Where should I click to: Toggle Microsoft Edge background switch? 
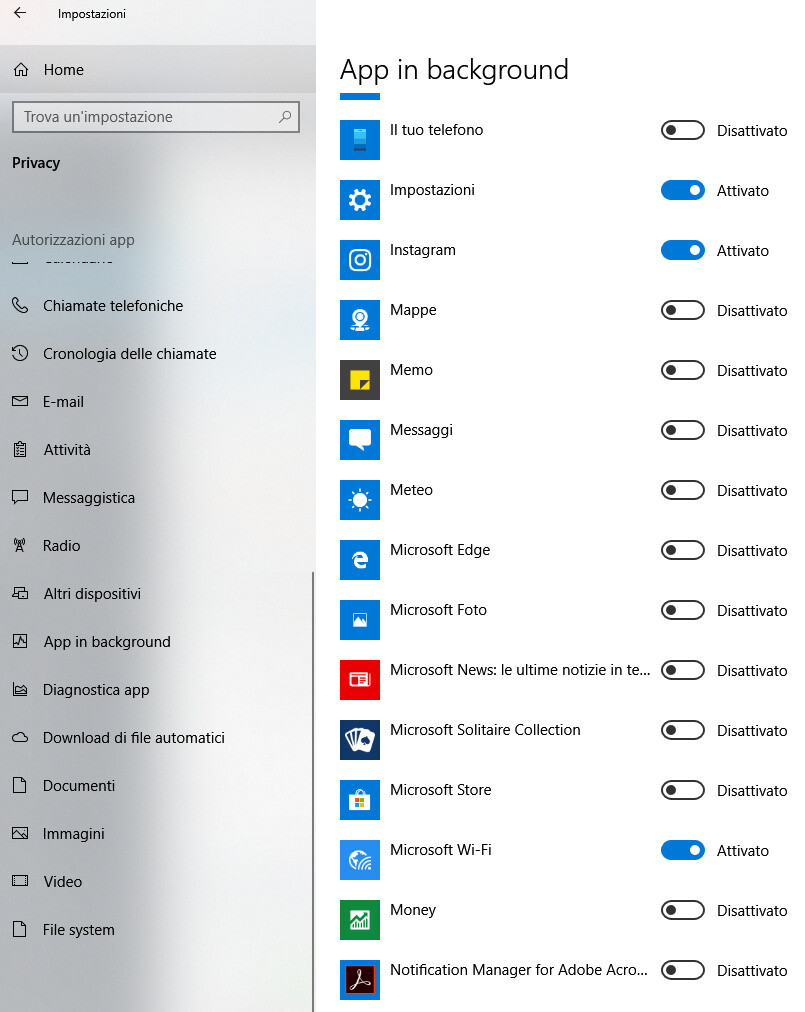pyautogui.click(x=682, y=551)
